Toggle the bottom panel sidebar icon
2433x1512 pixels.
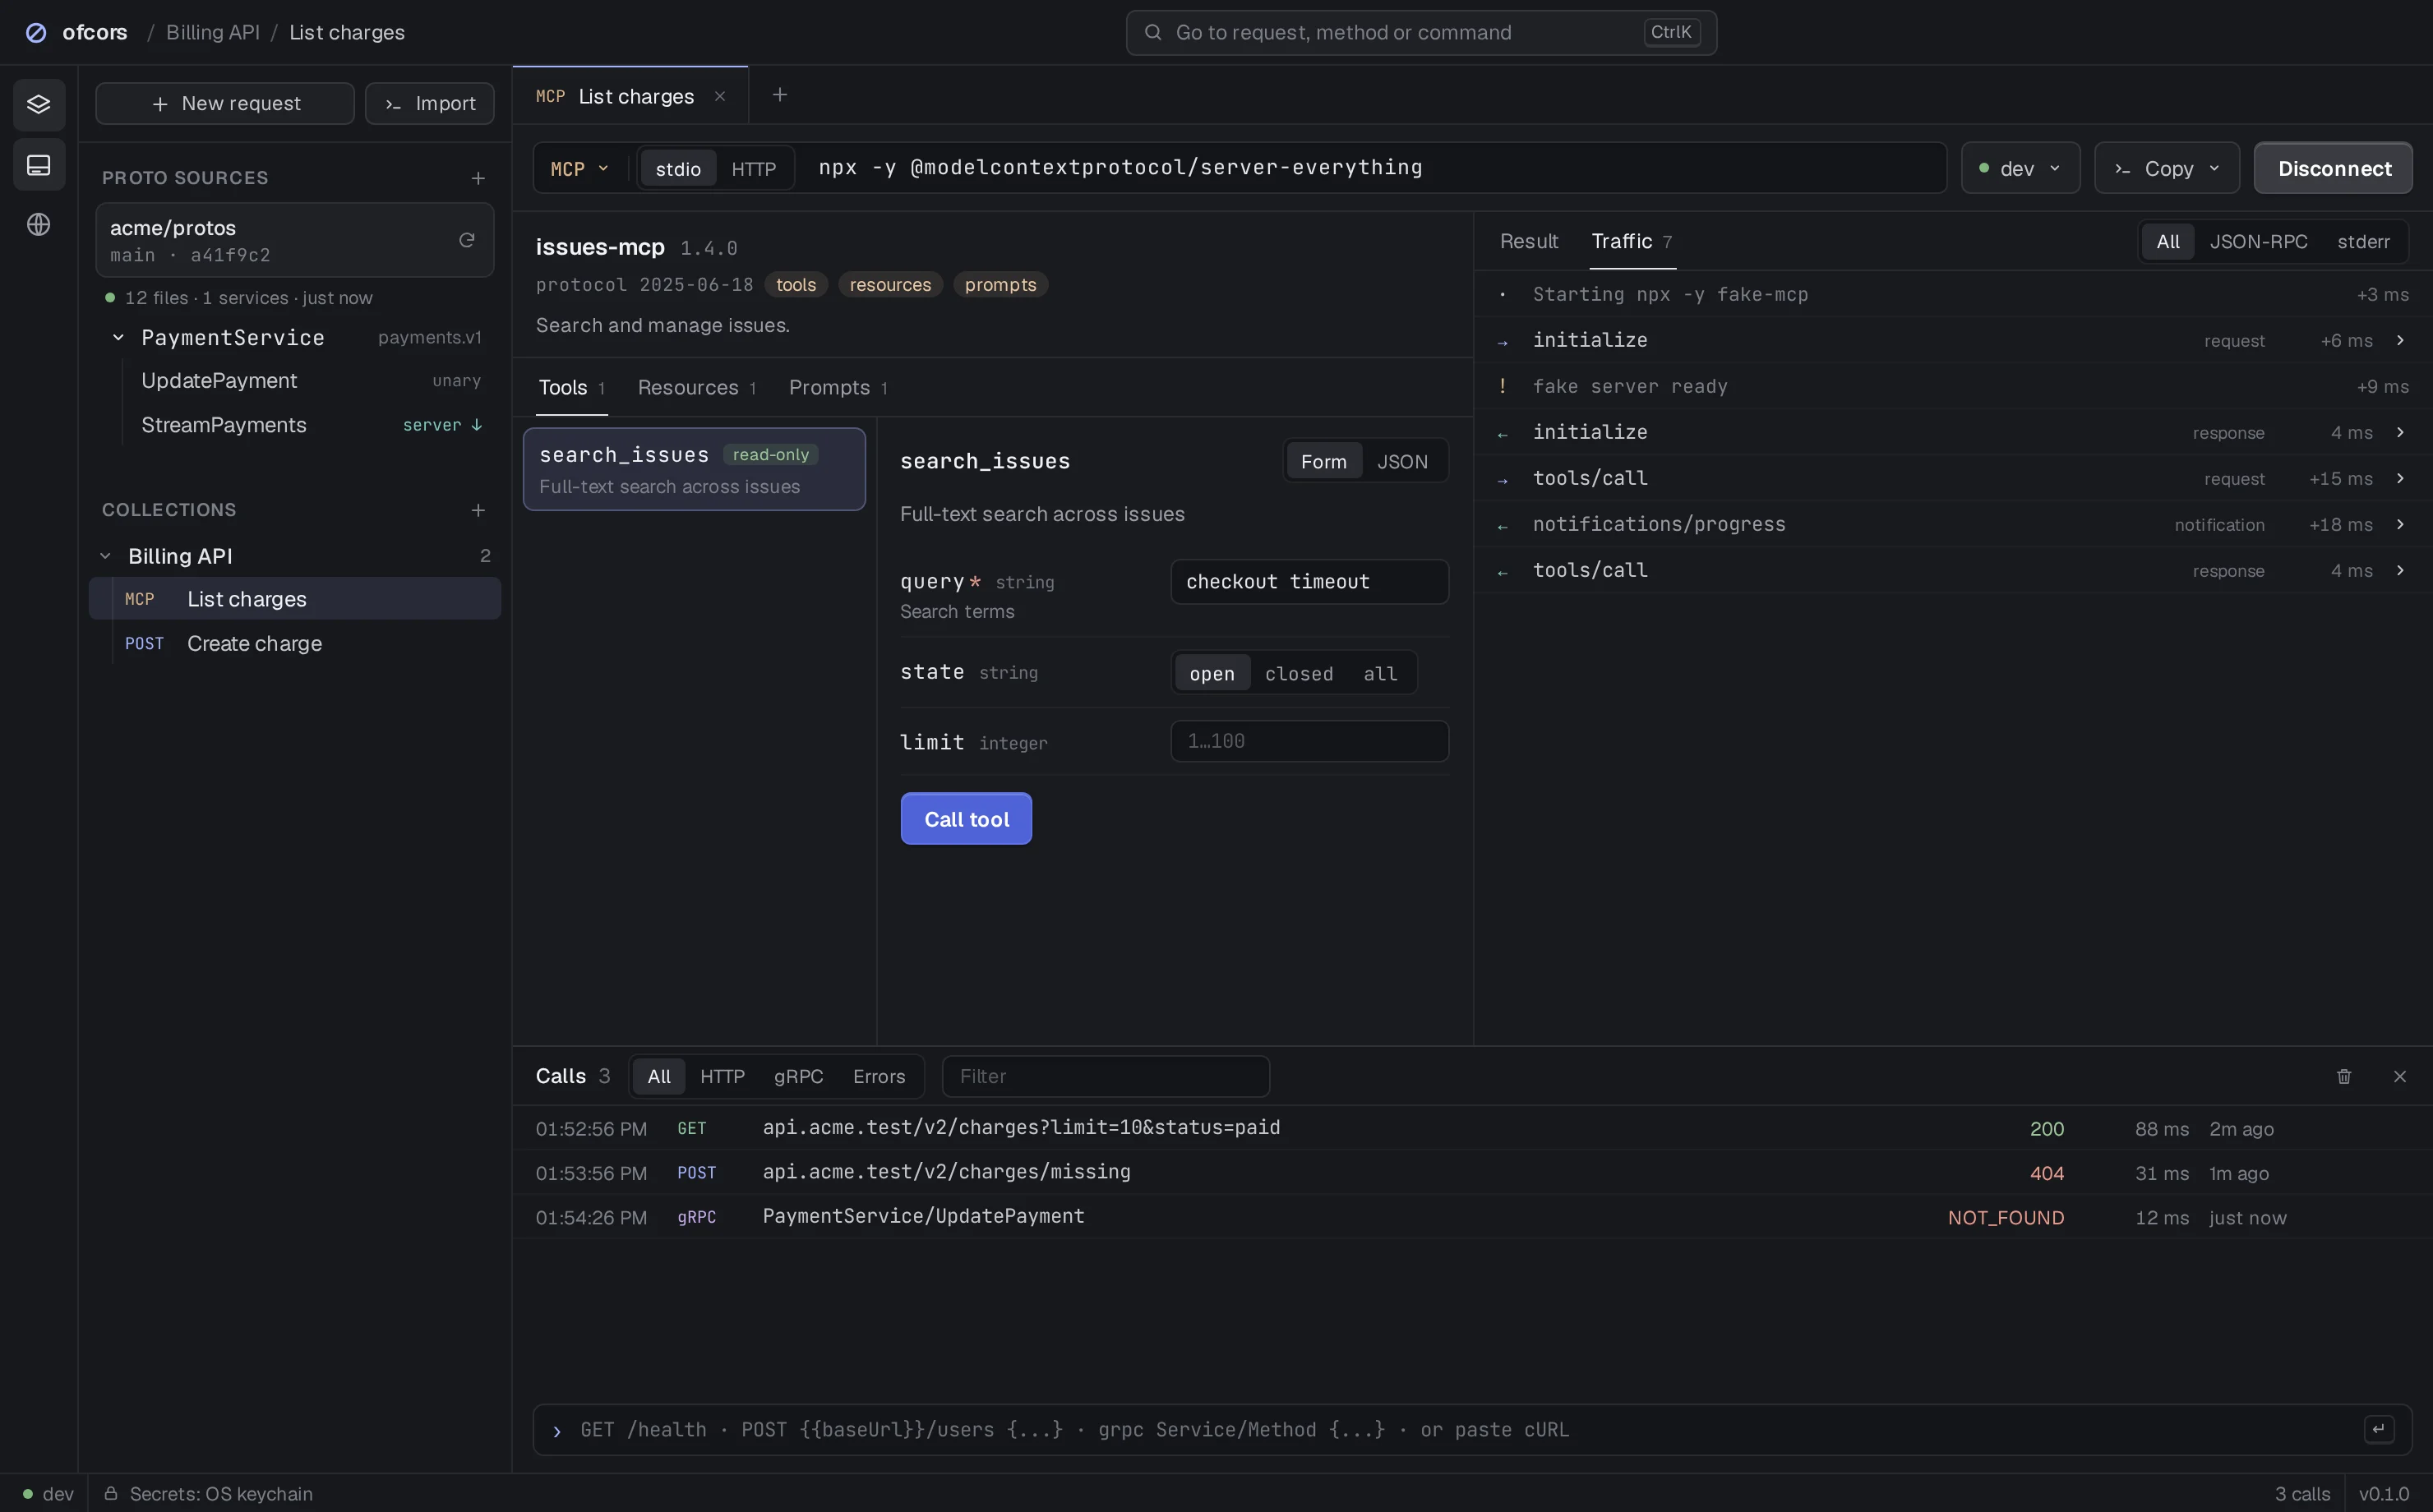(39, 165)
